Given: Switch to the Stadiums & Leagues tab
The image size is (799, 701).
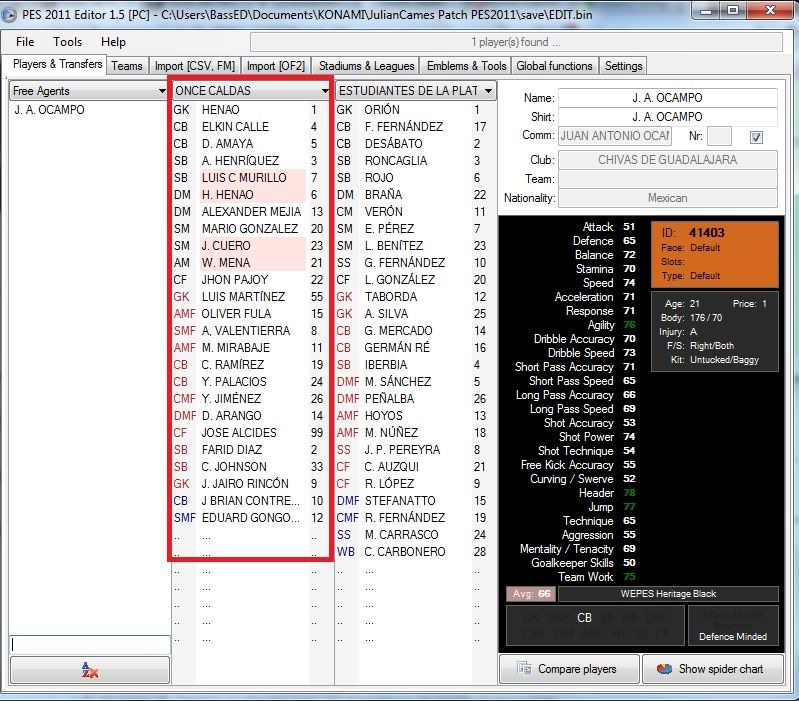Looking at the screenshot, I should pyautogui.click(x=366, y=66).
